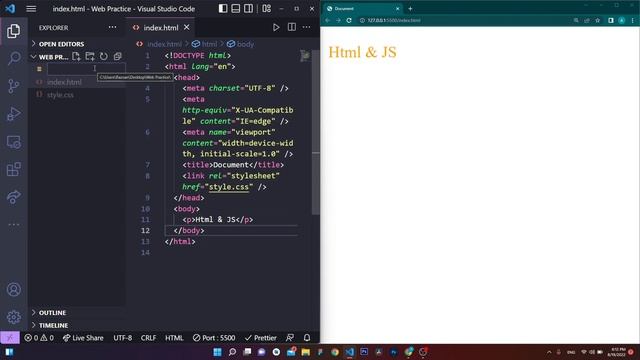This screenshot has width=640, height=360.
Task: Open the Search view in activity bar
Action: [x=13, y=58]
